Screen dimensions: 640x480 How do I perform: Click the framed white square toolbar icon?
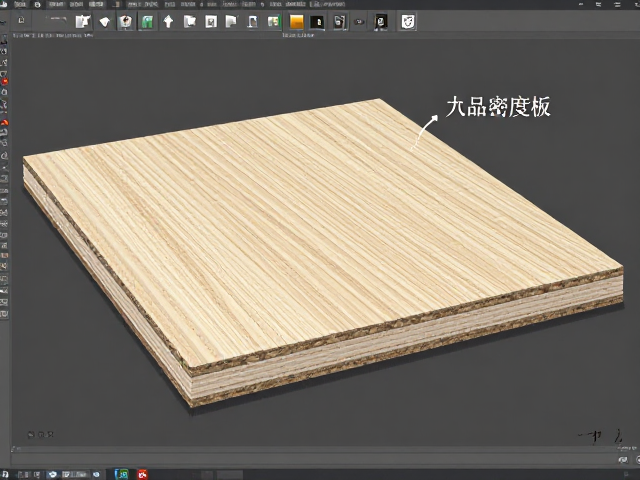pos(211,21)
